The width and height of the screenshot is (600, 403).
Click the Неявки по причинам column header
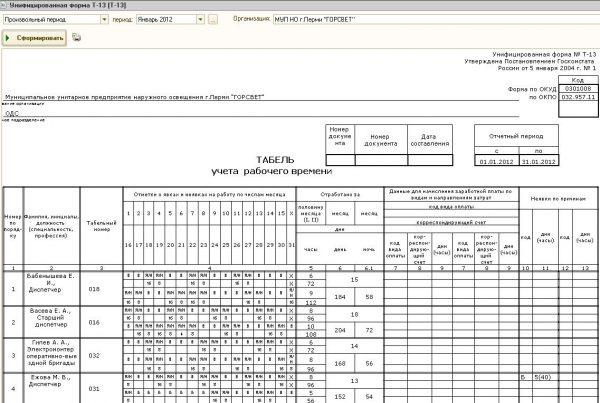pyautogui.click(x=558, y=199)
